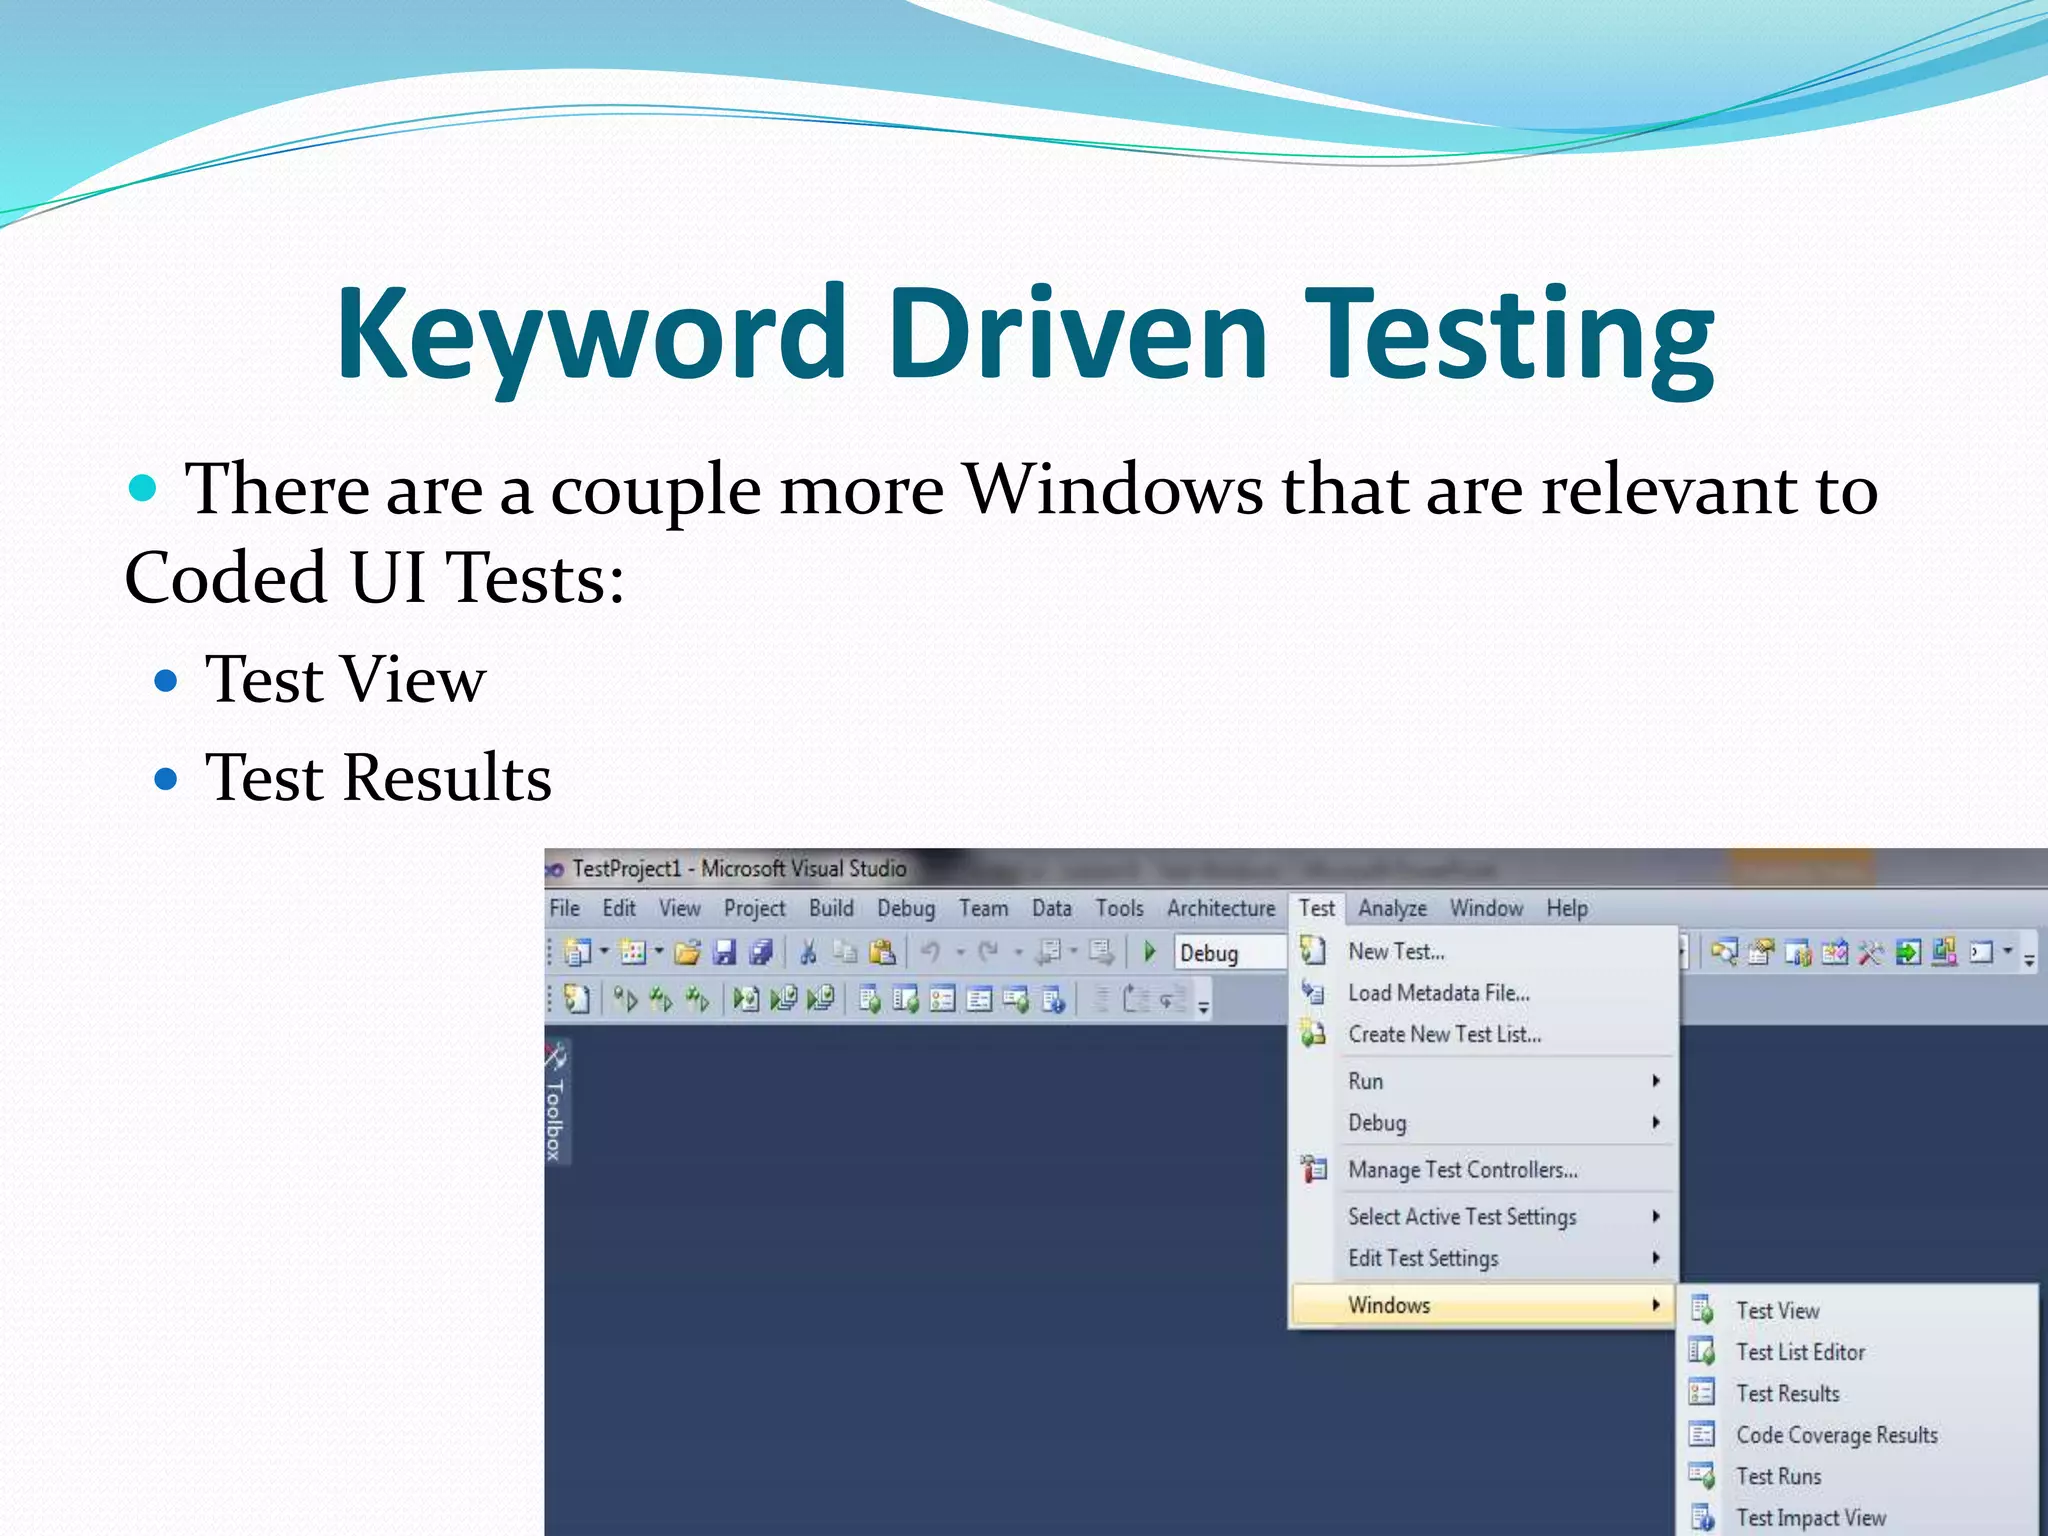The width and height of the screenshot is (2048, 1536).
Task: Select Test Results from Windows submenu
Action: click(x=1787, y=1393)
